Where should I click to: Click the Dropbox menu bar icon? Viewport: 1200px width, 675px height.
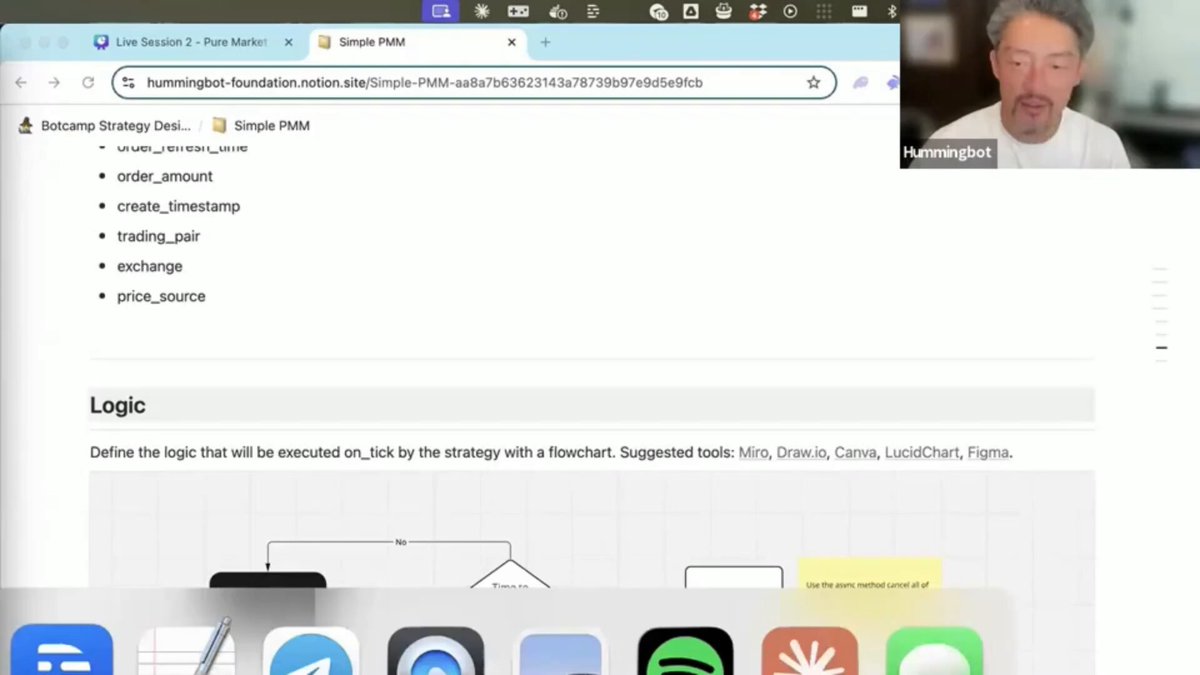point(757,11)
